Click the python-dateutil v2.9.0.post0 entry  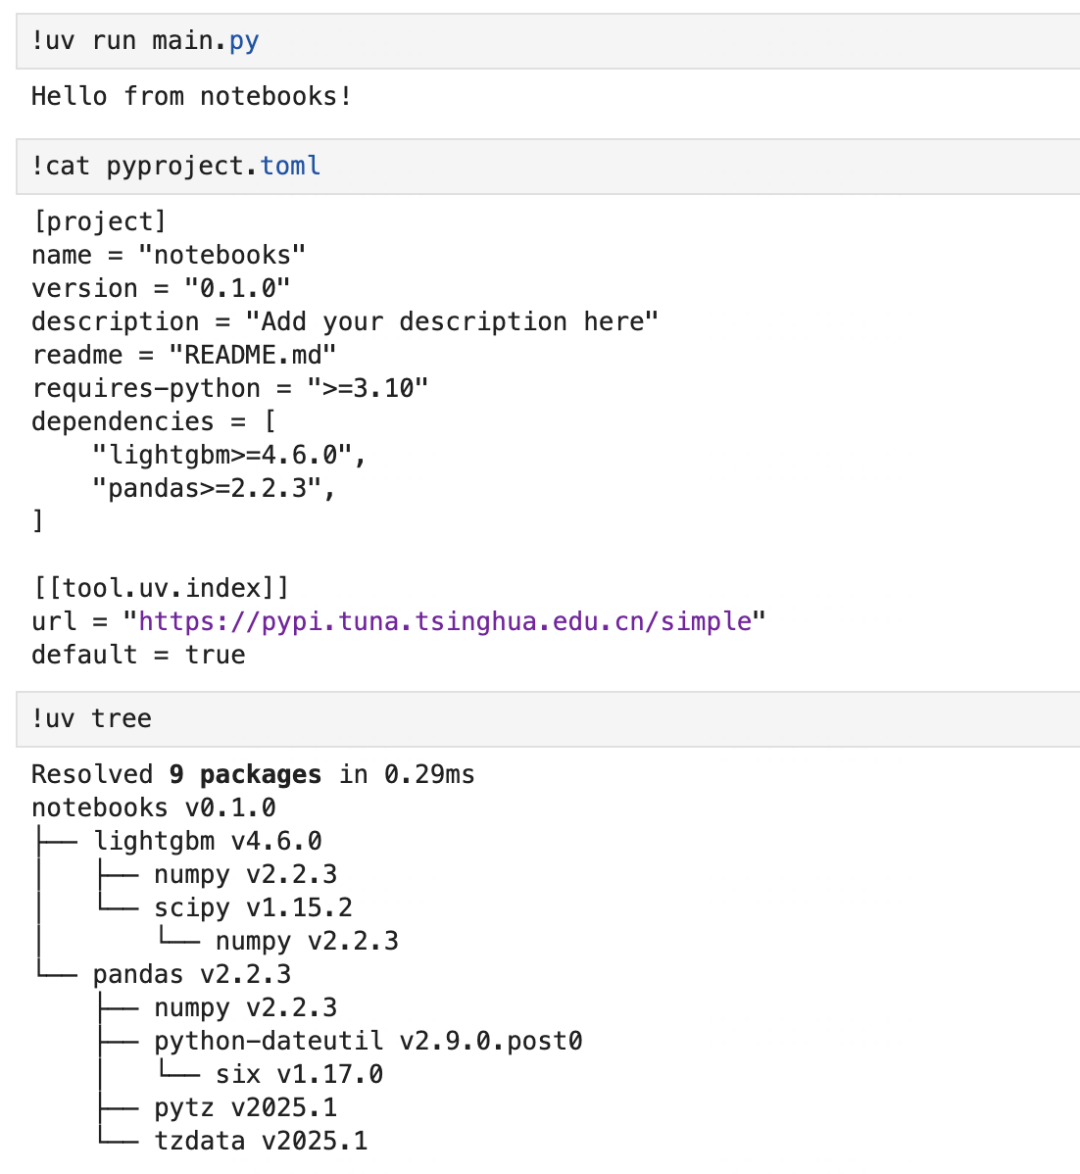pos(368,1041)
